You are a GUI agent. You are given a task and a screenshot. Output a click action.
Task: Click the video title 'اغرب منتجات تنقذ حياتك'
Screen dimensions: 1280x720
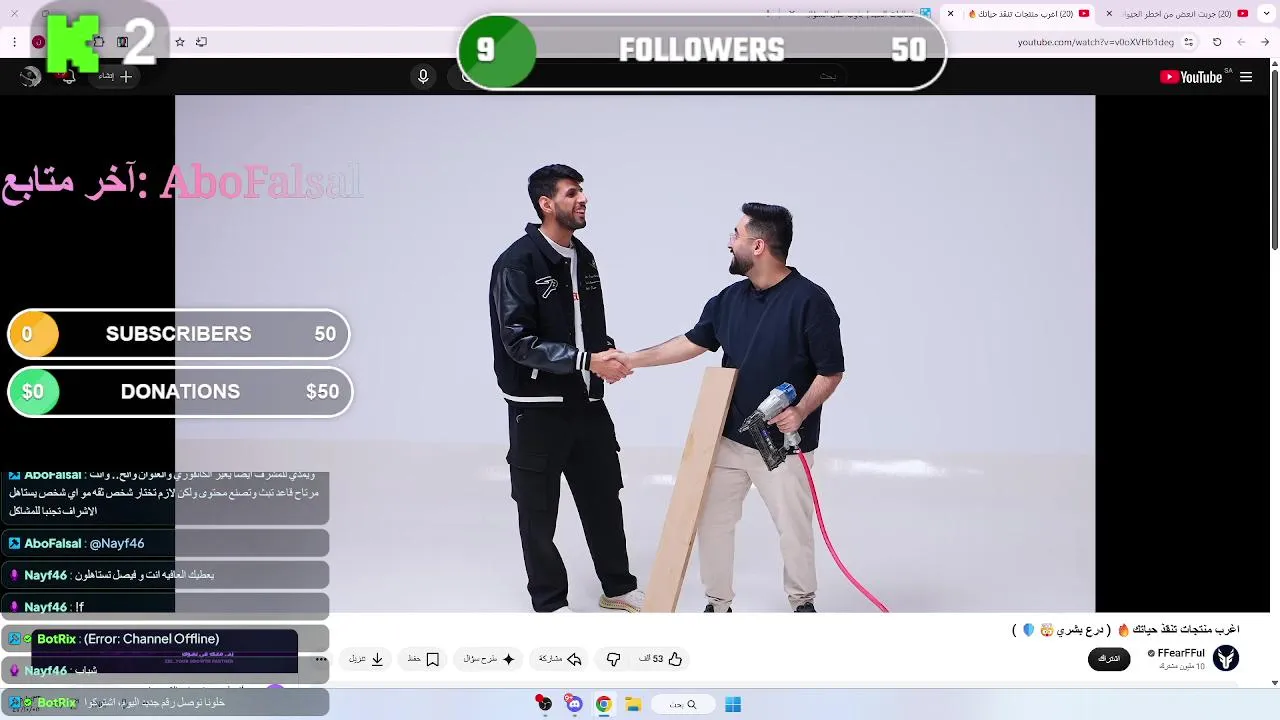pyautogui.click(x=1125, y=630)
